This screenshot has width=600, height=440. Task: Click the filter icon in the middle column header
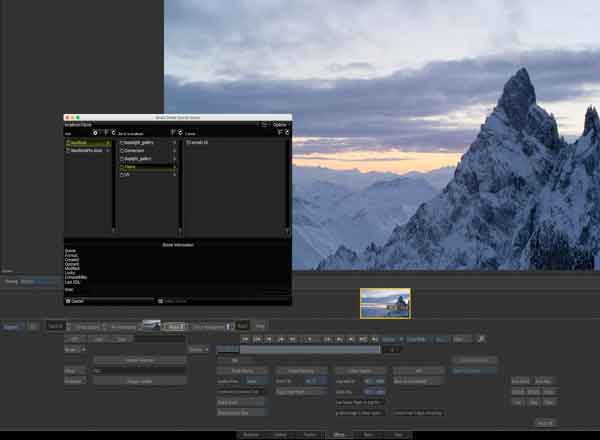click(x=173, y=132)
